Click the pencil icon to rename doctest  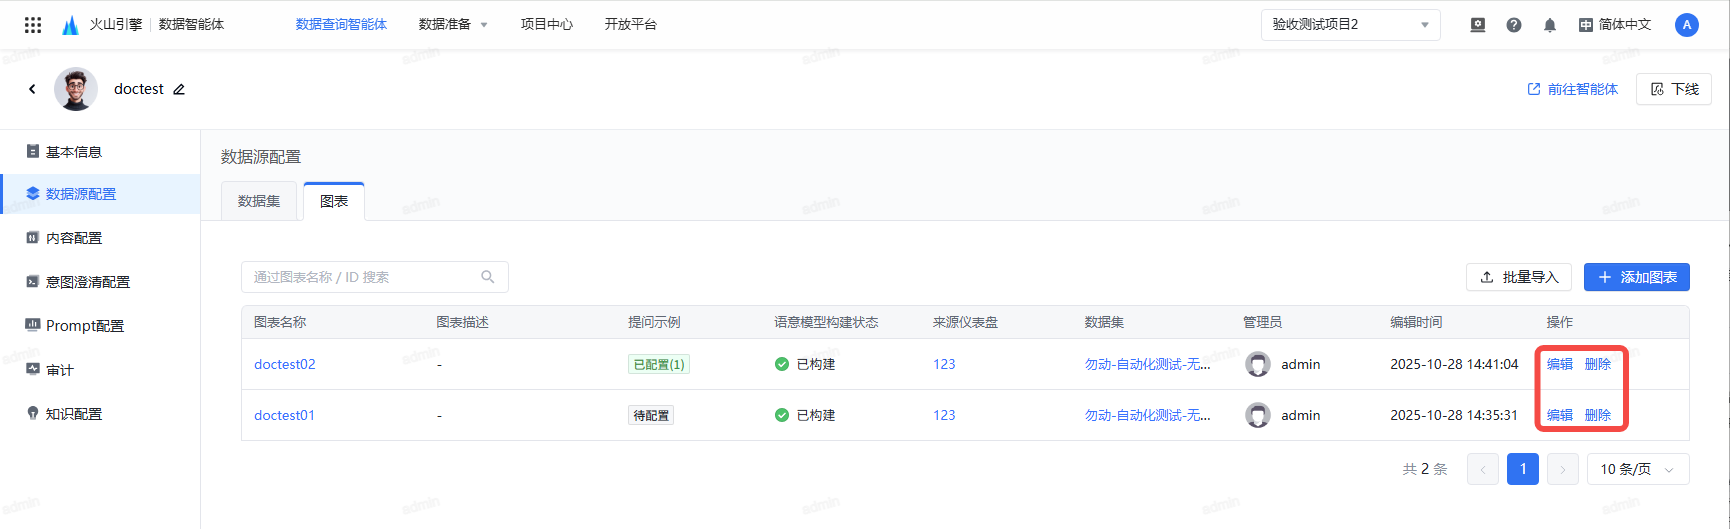coord(179,89)
